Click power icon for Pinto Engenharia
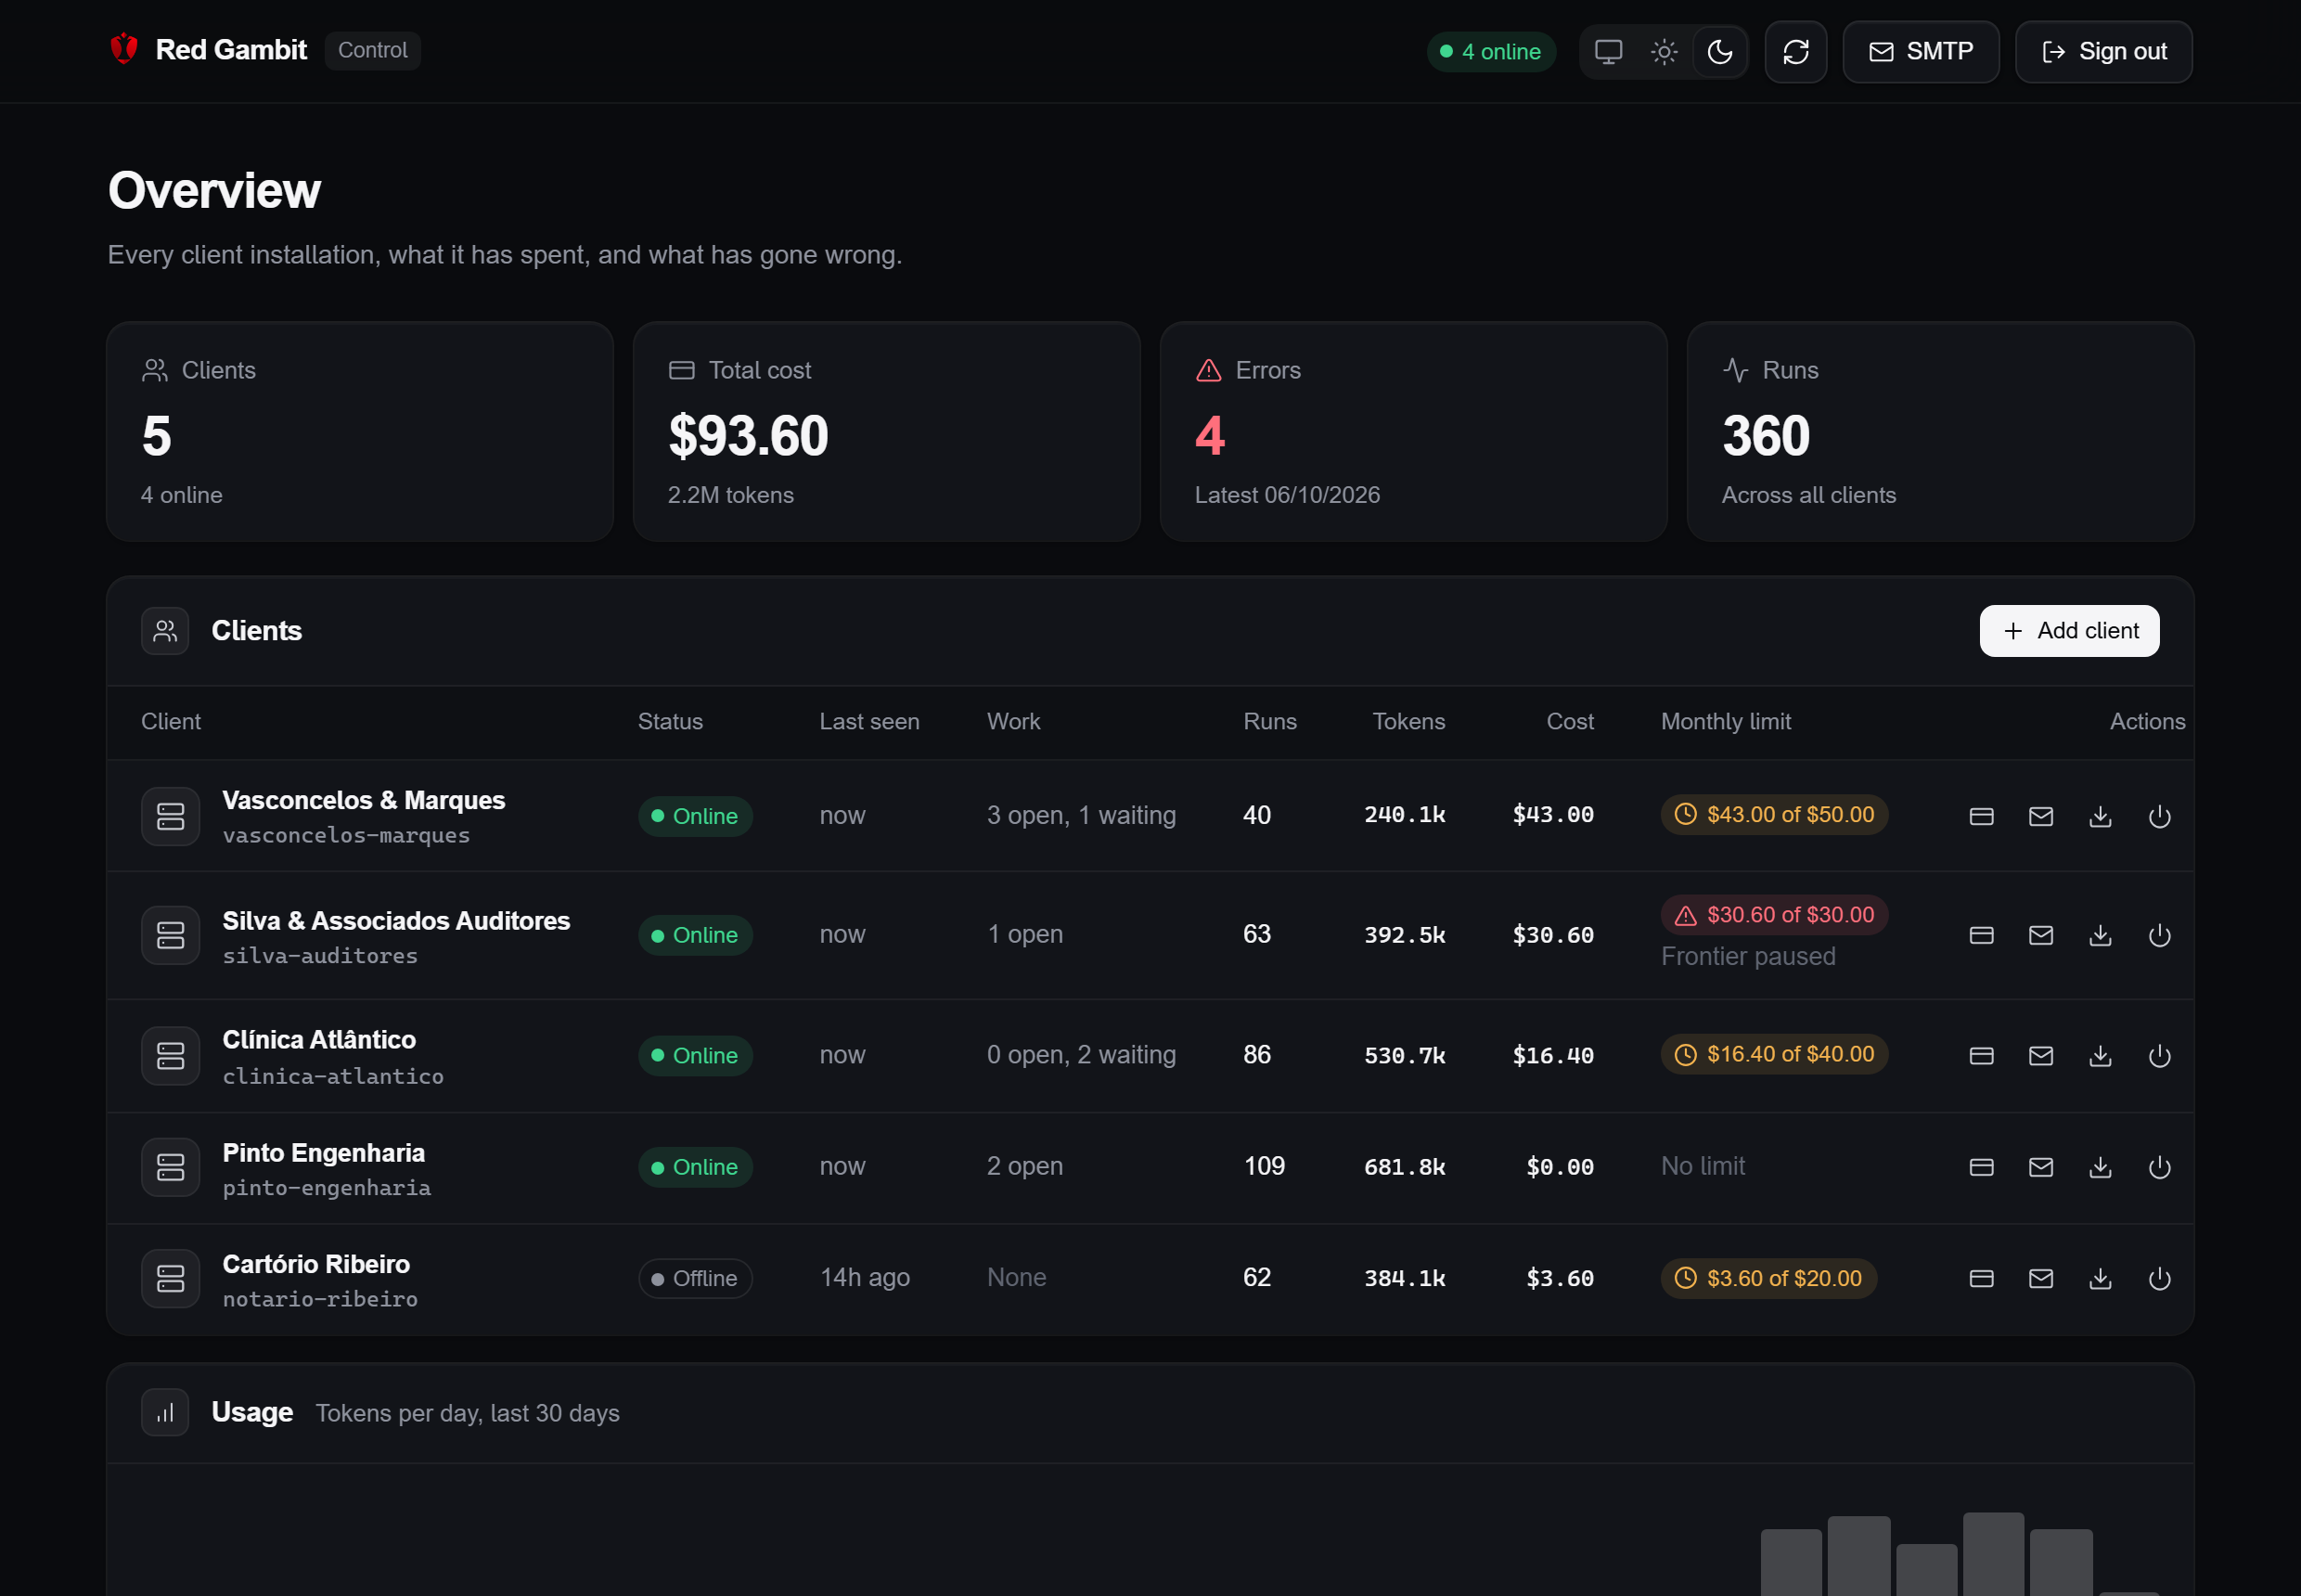Image resolution: width=2301 pixels, height=1596 pixels. [x=2160, y=1167]
